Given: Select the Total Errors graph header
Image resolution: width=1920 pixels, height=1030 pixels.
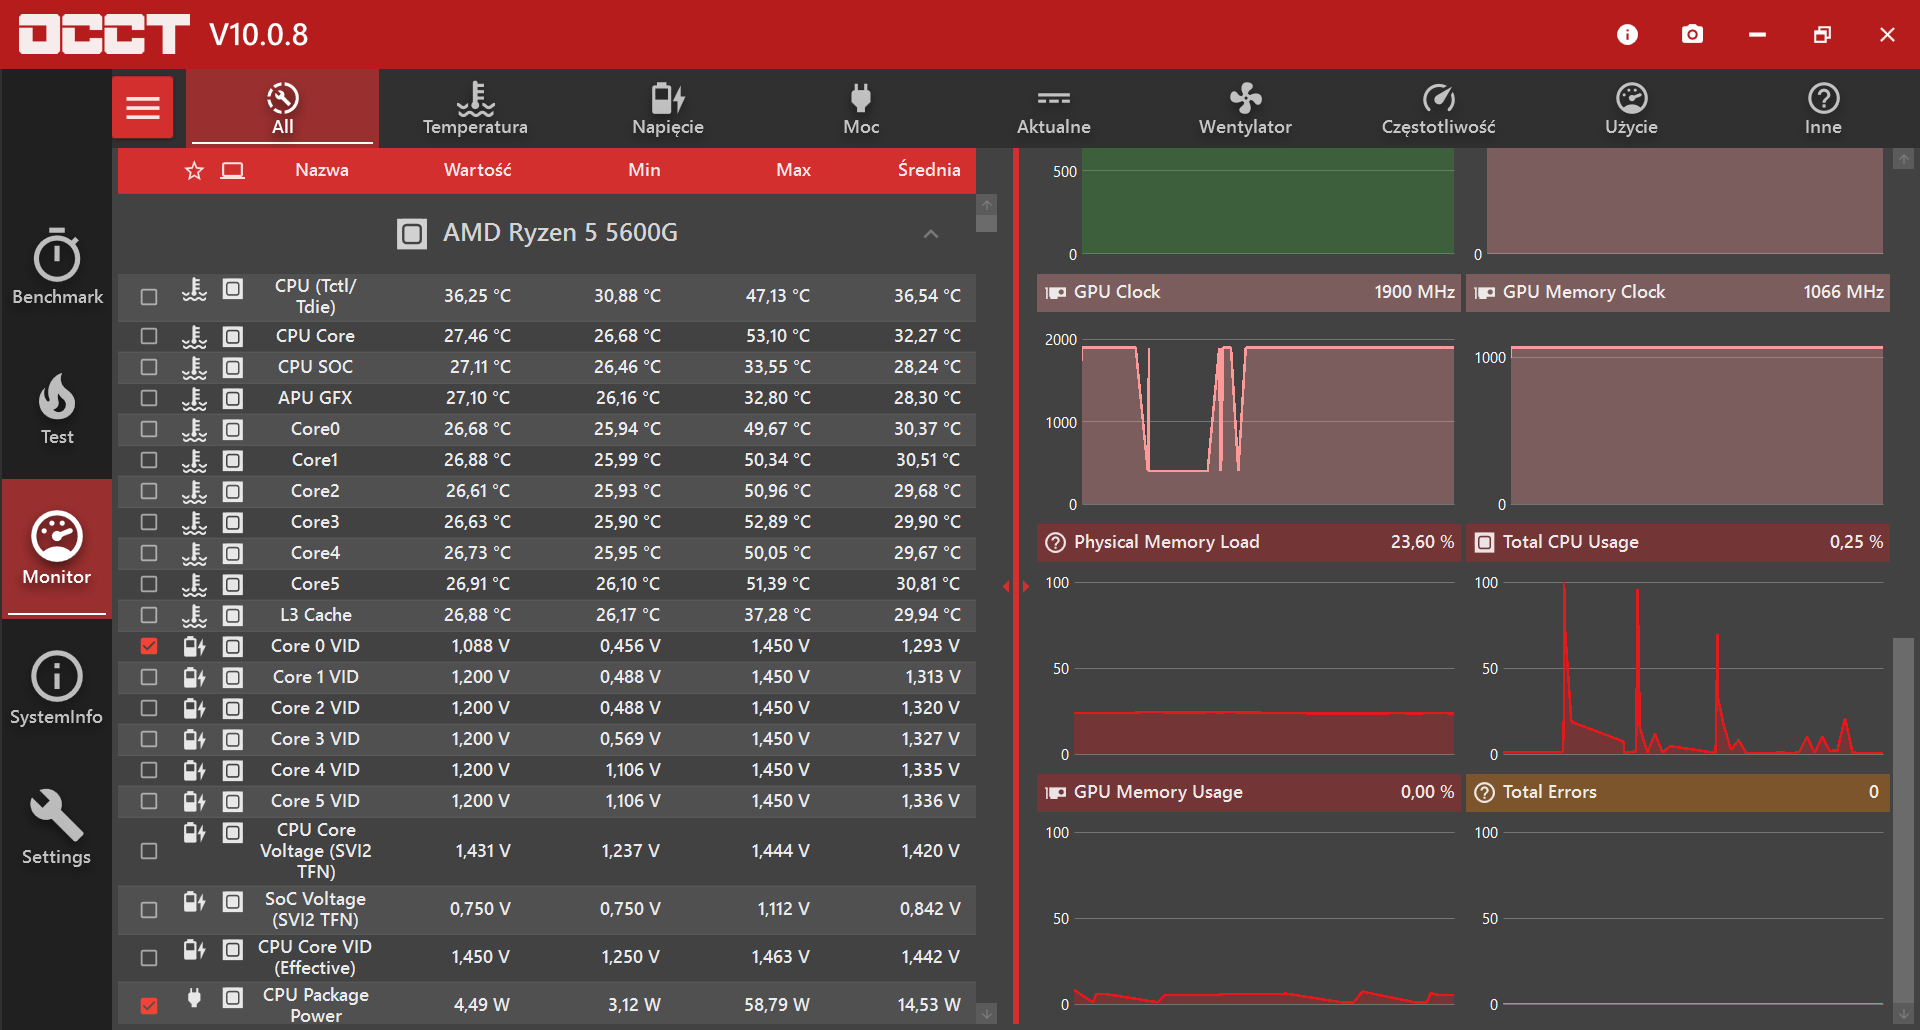Looking at the screenshot, I should (x=1678, y=792).
